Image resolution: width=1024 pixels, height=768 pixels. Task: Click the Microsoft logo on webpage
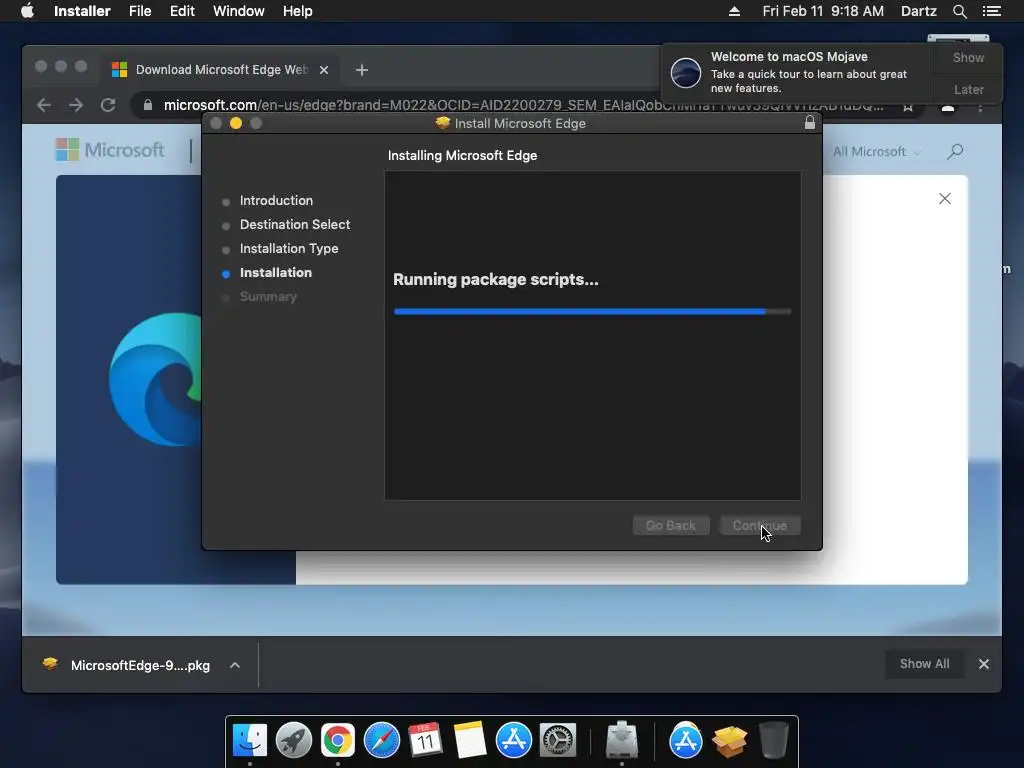tap(110, 150)
